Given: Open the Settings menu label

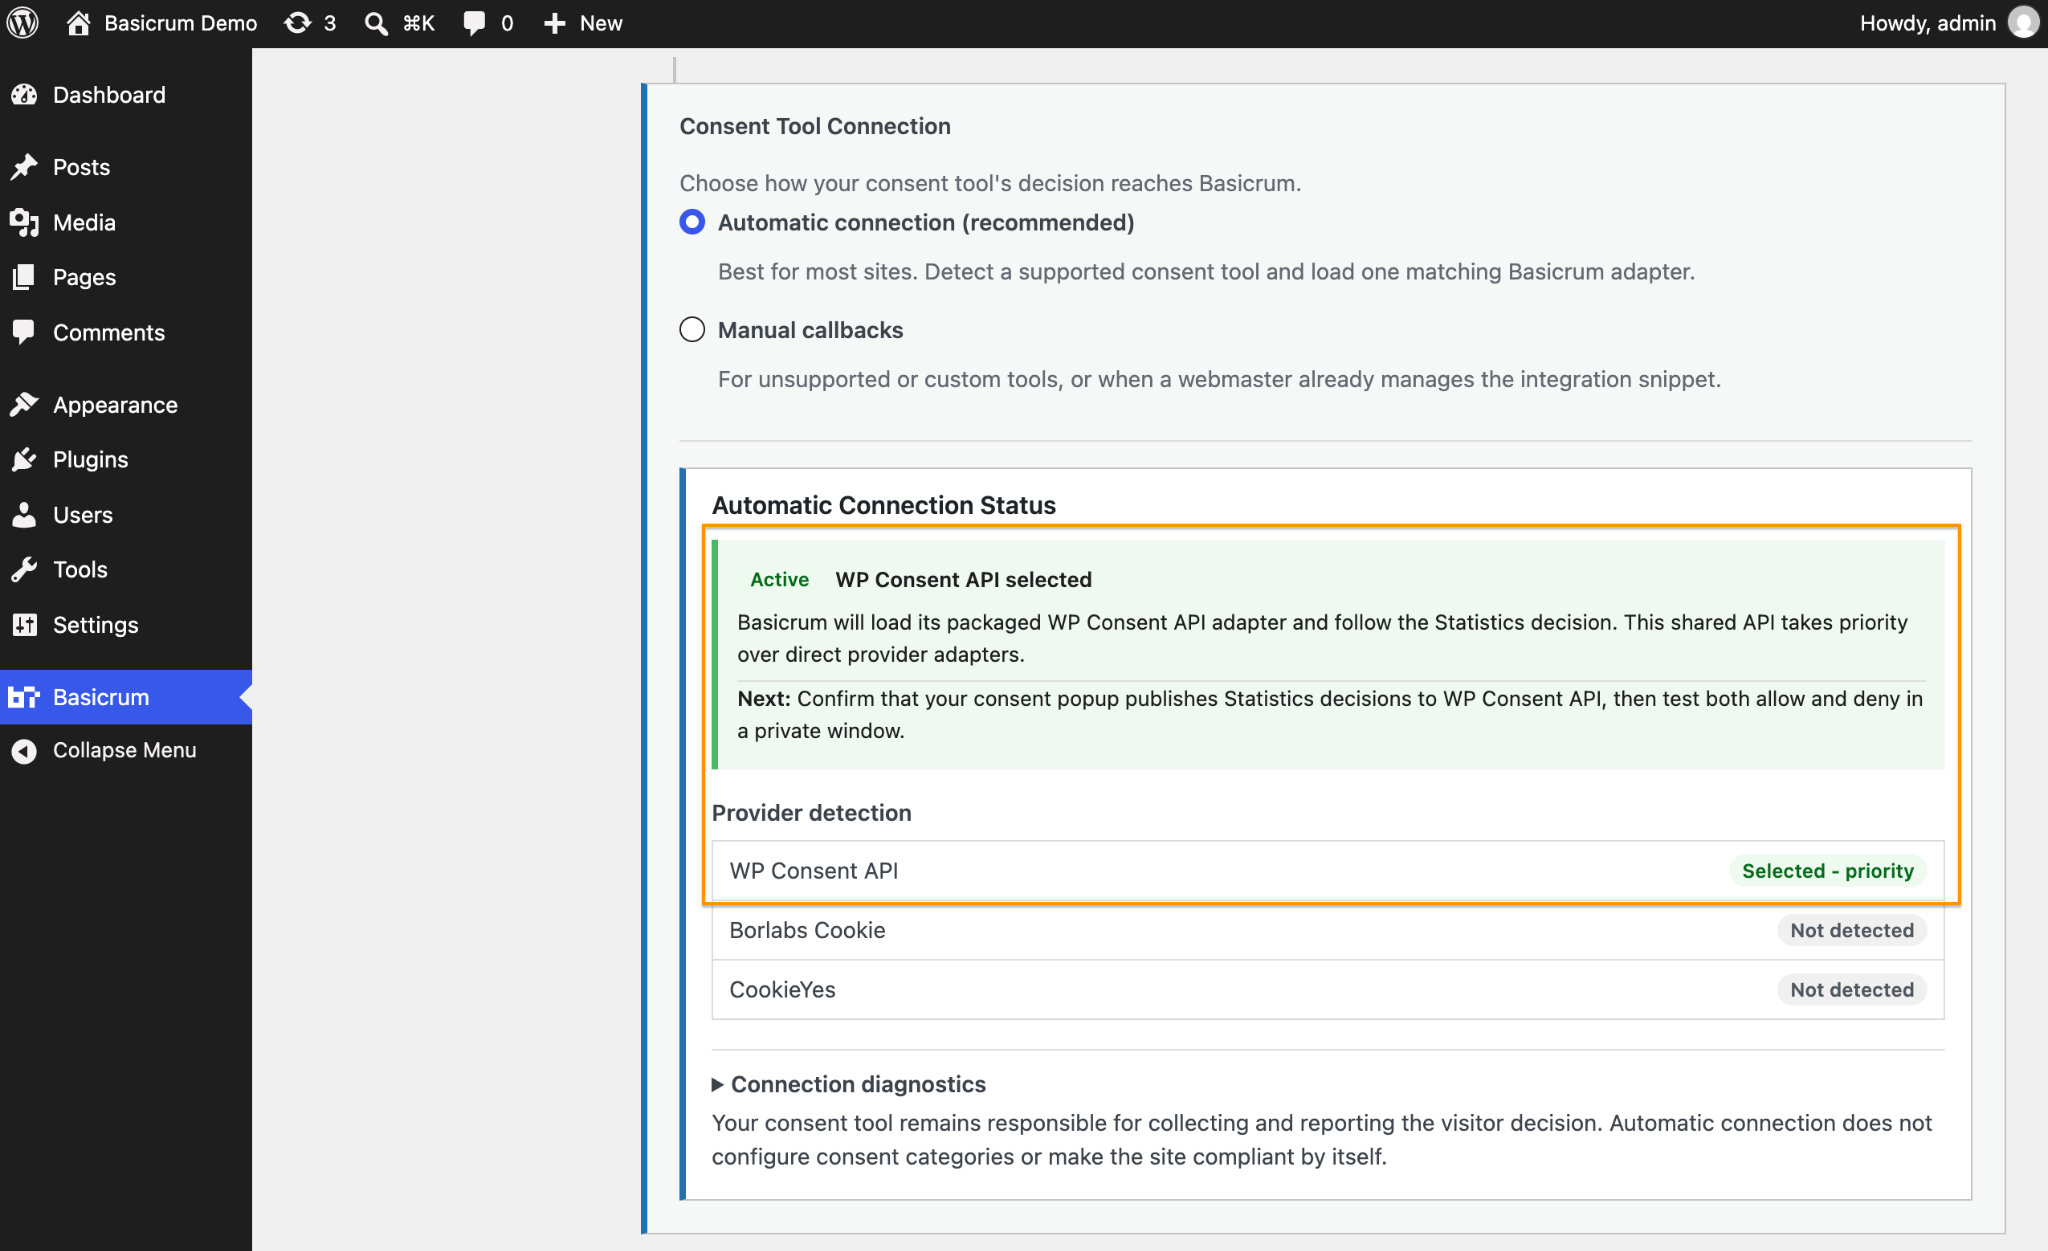Looking at the screenshot, I should click(95, 625).
